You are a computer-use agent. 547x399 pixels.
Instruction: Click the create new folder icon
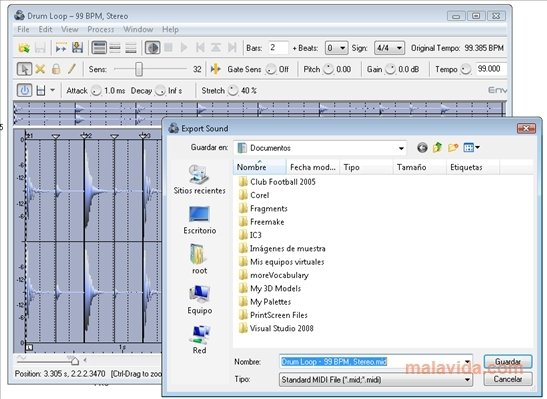[x=453, y=148]
